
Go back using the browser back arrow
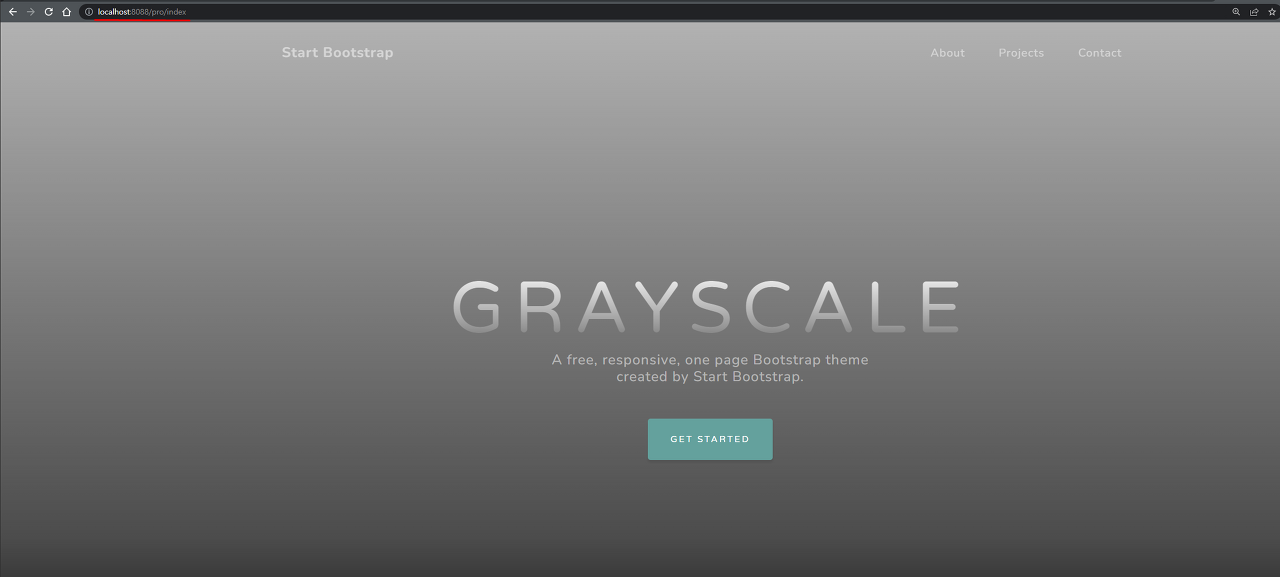pos(13,12)
